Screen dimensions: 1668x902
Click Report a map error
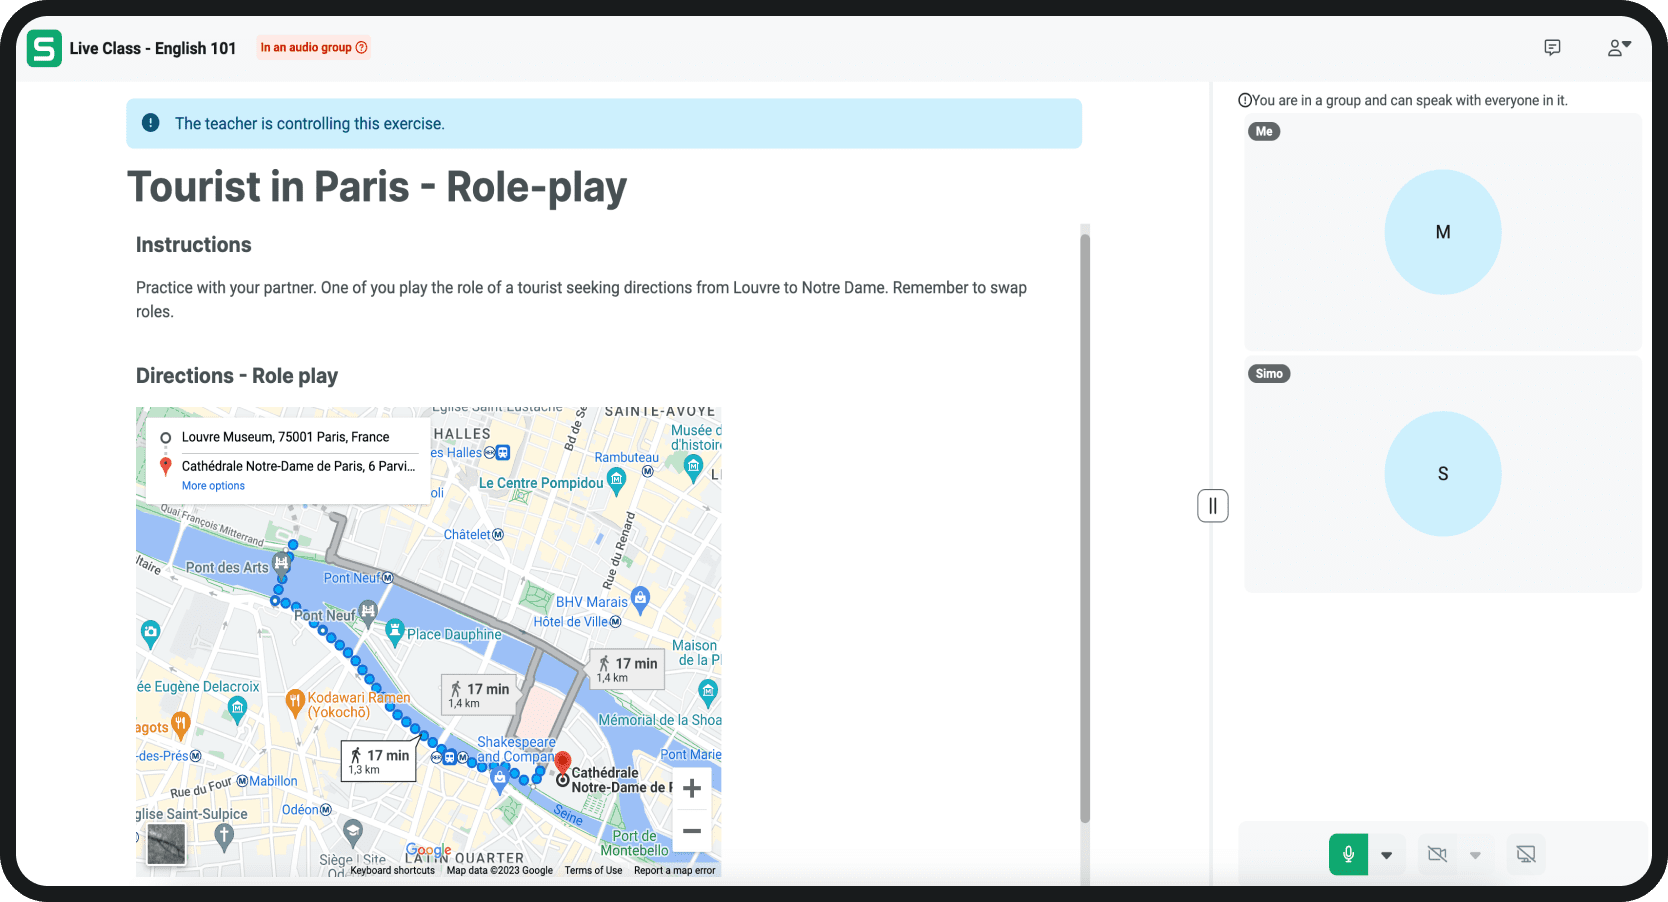pos(674,870)
